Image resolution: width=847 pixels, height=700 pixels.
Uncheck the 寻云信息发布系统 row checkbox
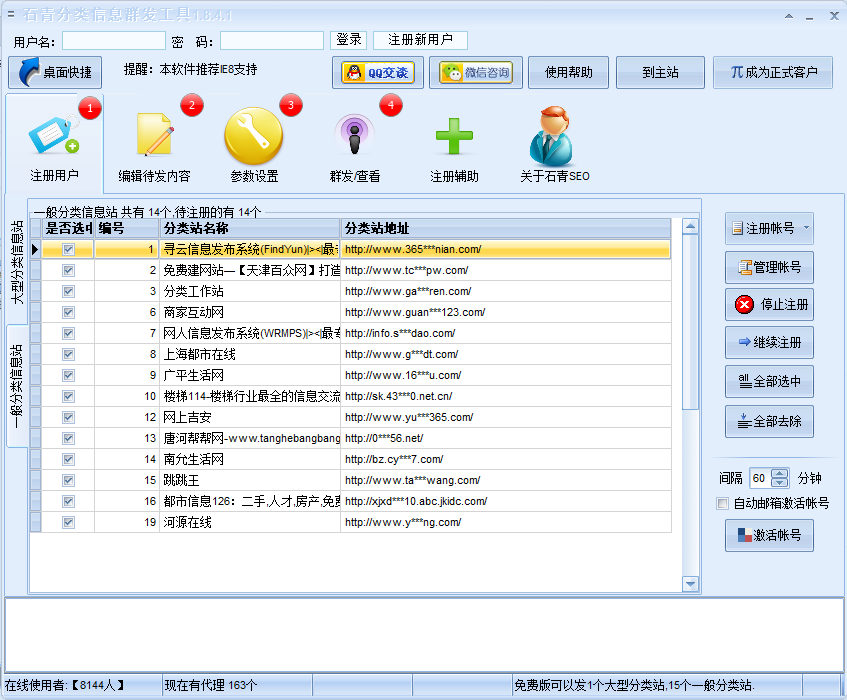pyautogui.click(x=67, y=248)
